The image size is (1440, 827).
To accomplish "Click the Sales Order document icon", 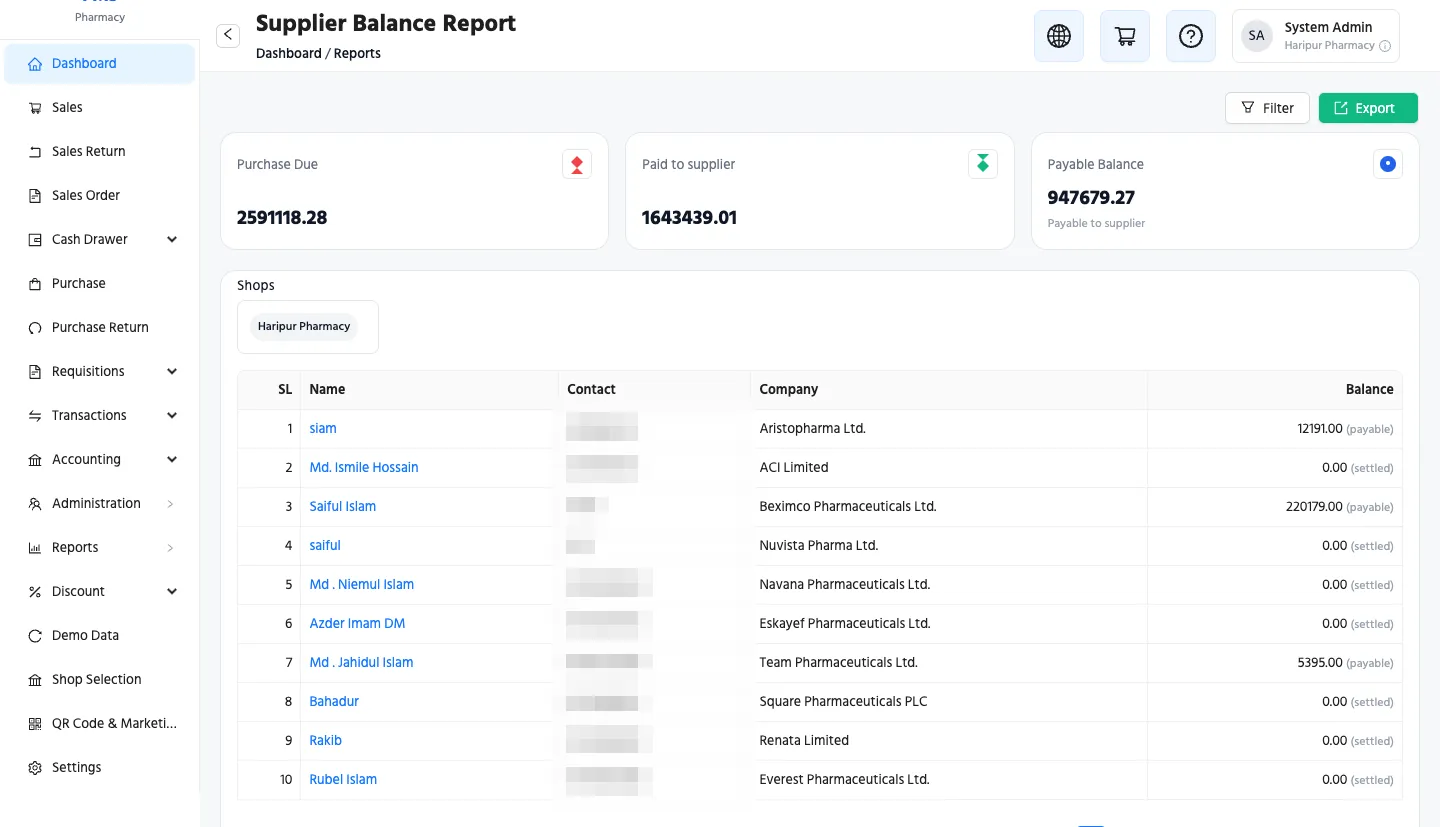I will click(35, 196).
